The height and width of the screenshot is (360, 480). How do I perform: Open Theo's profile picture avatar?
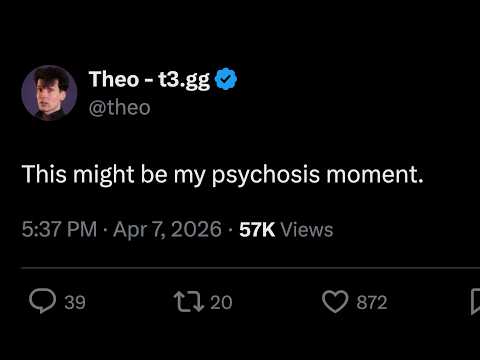click(49, 93)
